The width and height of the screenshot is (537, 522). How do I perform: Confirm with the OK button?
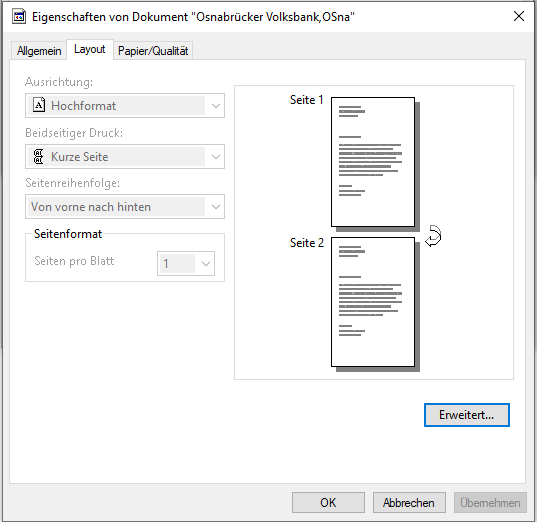(x=328, y=502)
